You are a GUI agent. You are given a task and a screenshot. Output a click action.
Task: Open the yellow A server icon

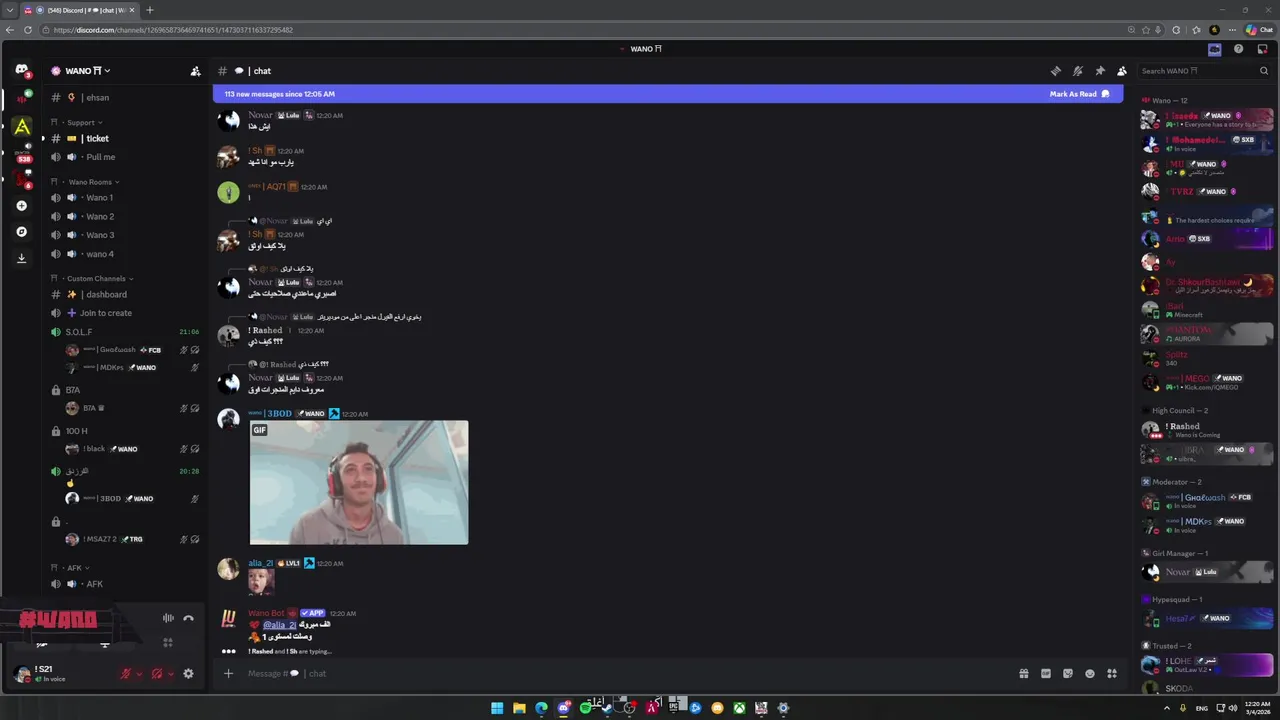[22, 127]
